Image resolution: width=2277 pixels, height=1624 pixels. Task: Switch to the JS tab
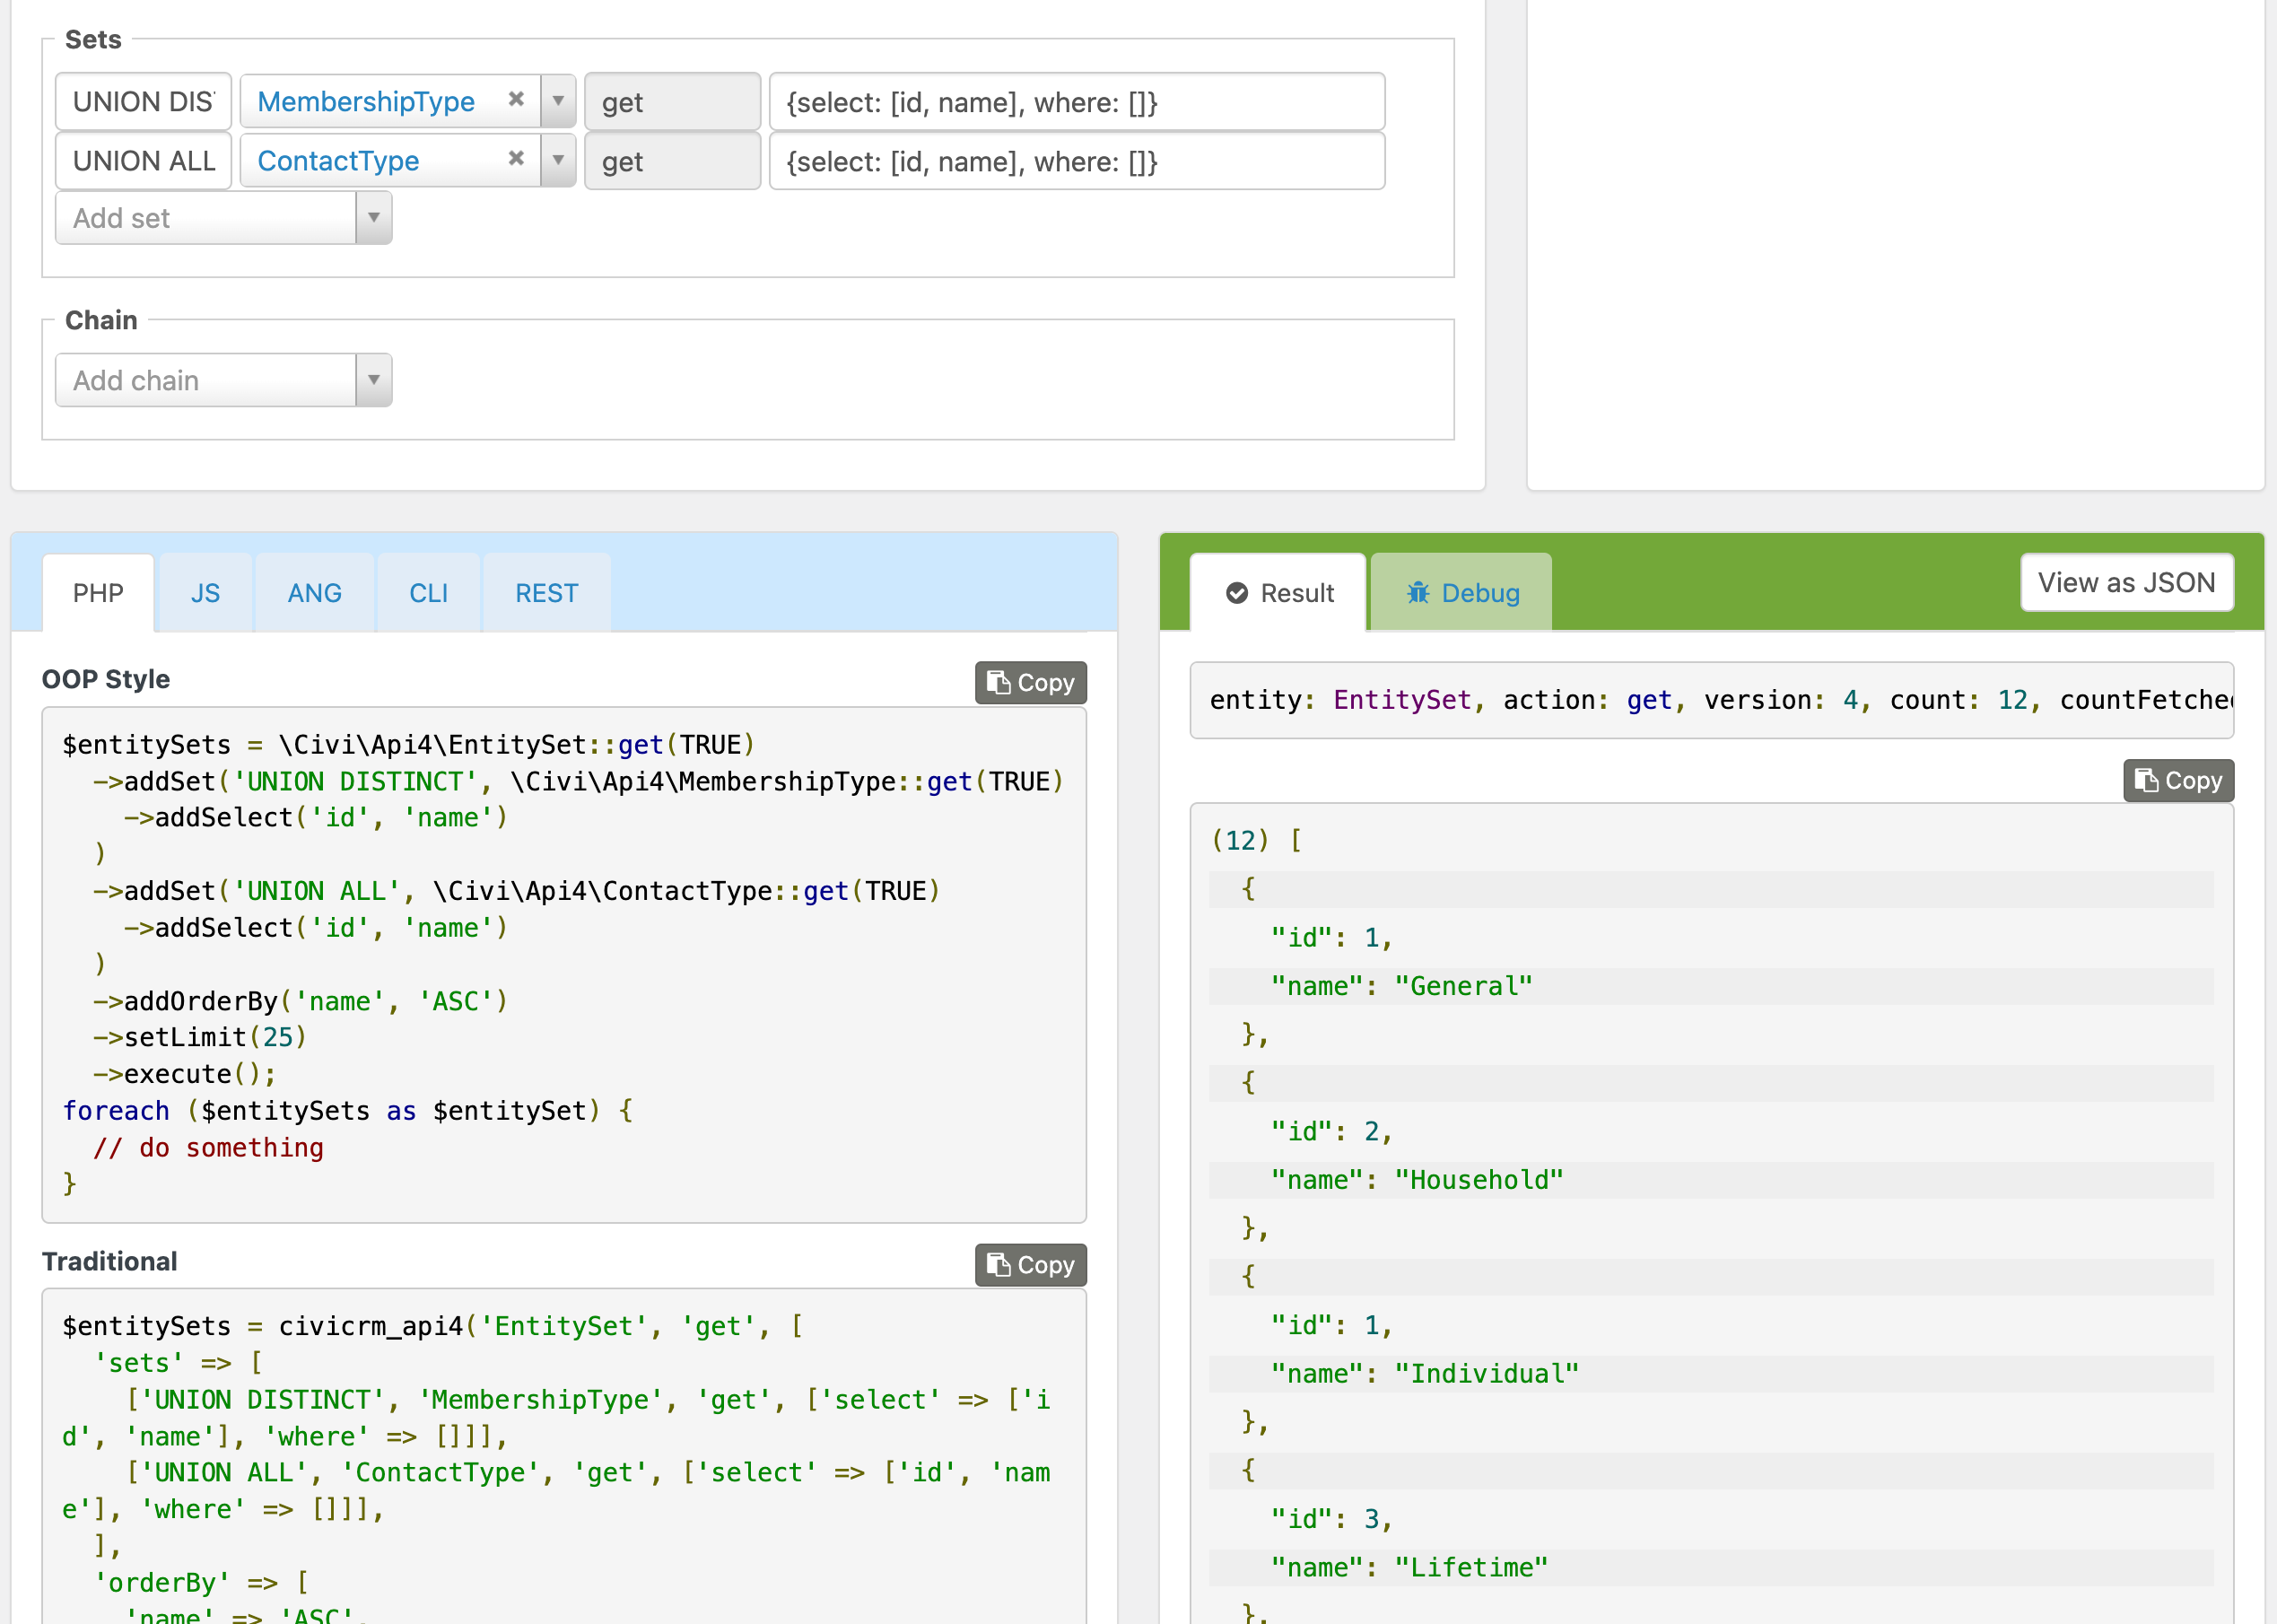click(206, 592)
